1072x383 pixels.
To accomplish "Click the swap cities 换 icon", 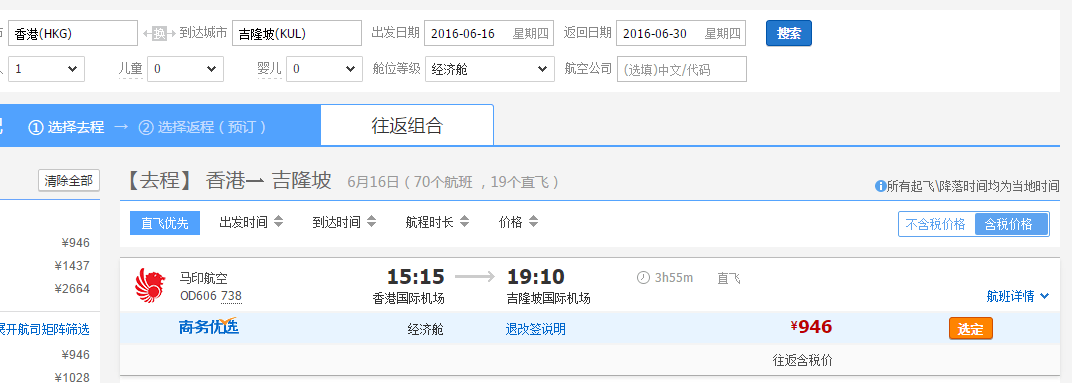I will click(159, 34).
